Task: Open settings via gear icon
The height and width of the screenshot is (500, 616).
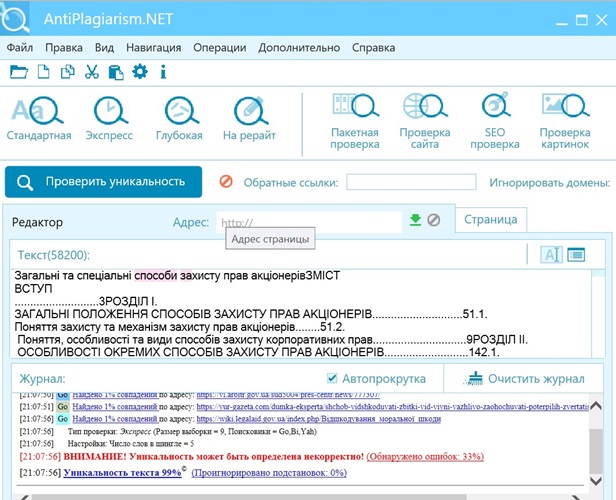Action: [x=140, y=72]
